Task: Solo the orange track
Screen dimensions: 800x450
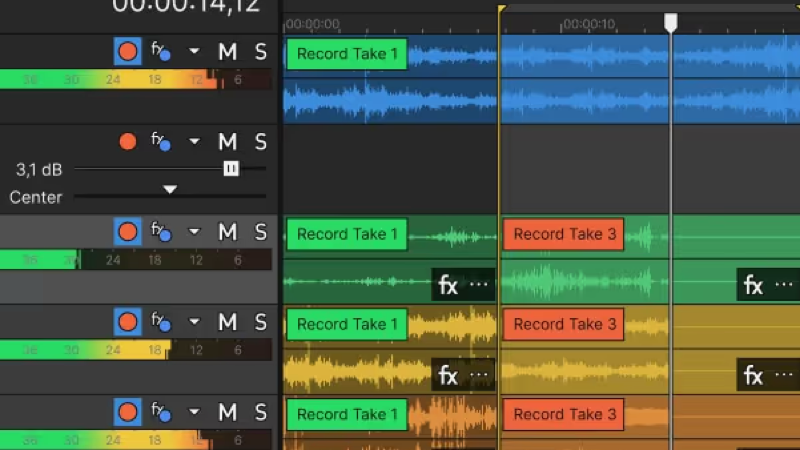Action: [x=260, y=412]
